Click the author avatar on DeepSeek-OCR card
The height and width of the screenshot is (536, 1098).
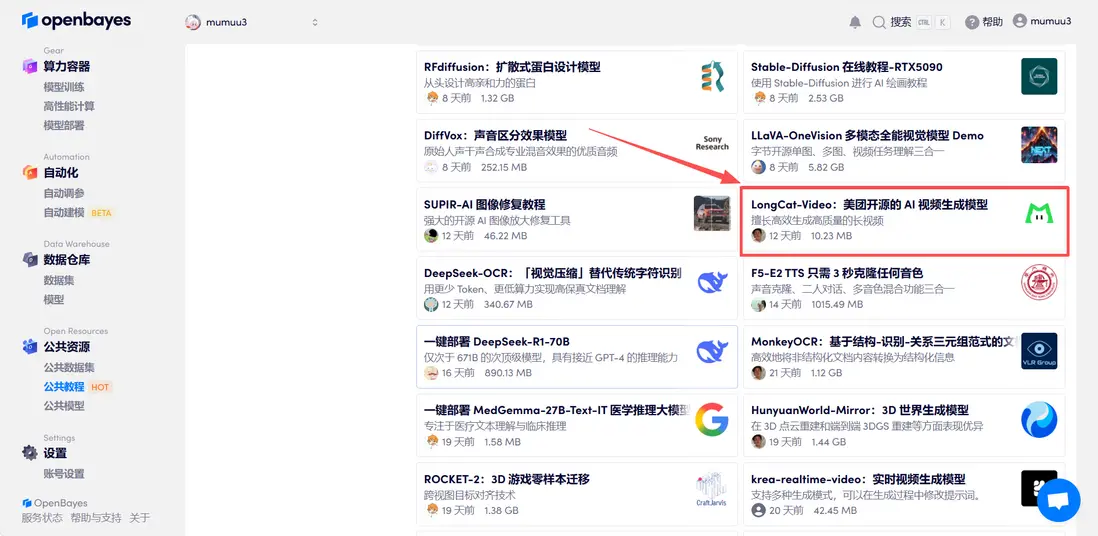431,304
